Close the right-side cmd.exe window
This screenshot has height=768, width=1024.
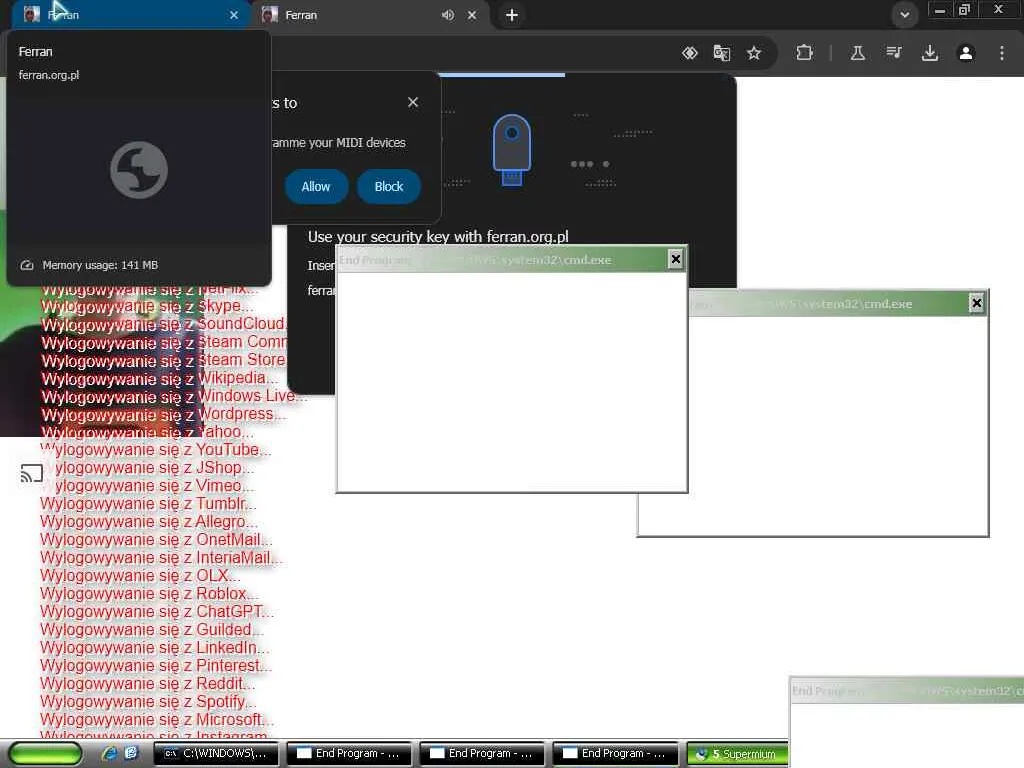tap(976, 303)
